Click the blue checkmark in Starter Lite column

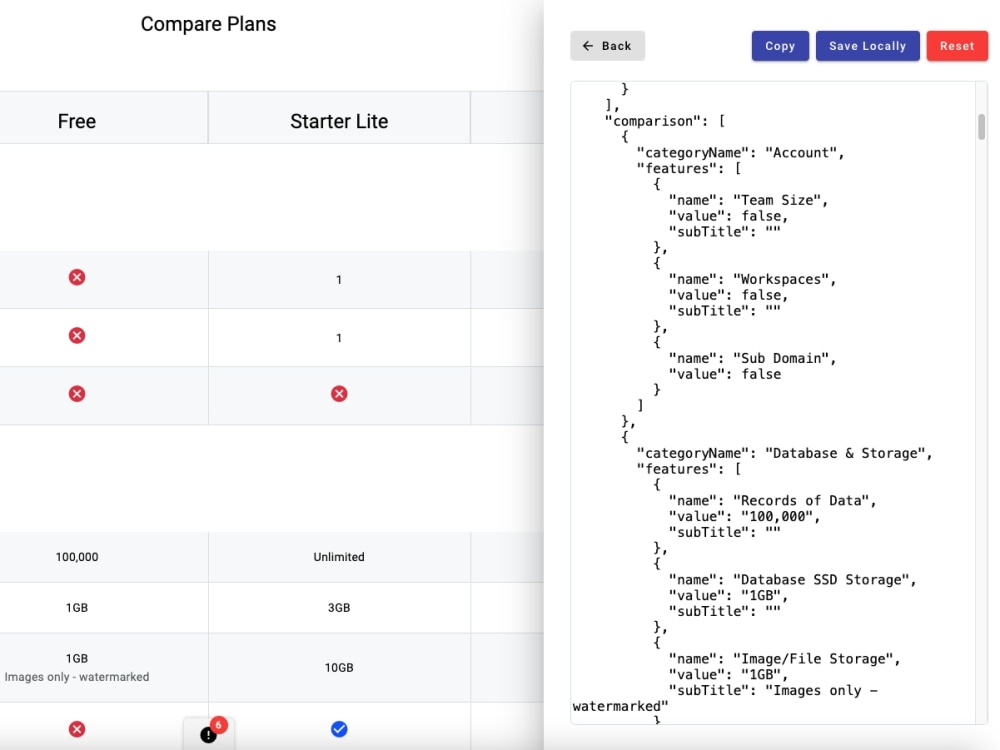pos(339,729)
